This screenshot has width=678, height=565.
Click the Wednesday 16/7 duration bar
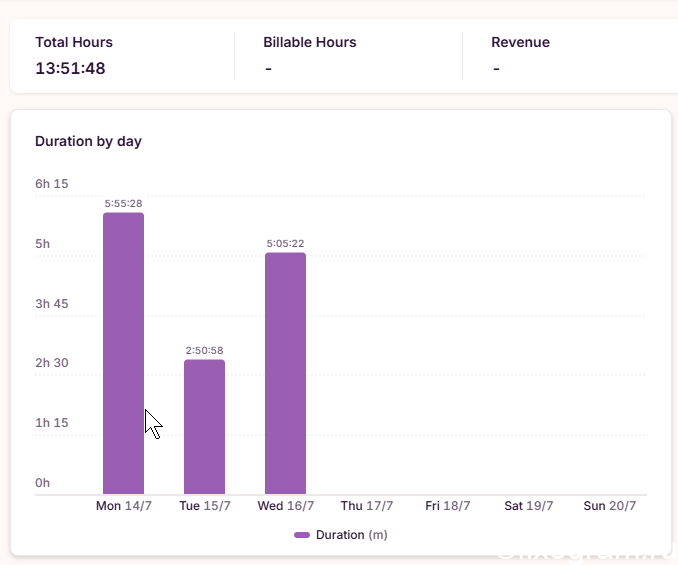pyautogui.click(x=285, y=373)
